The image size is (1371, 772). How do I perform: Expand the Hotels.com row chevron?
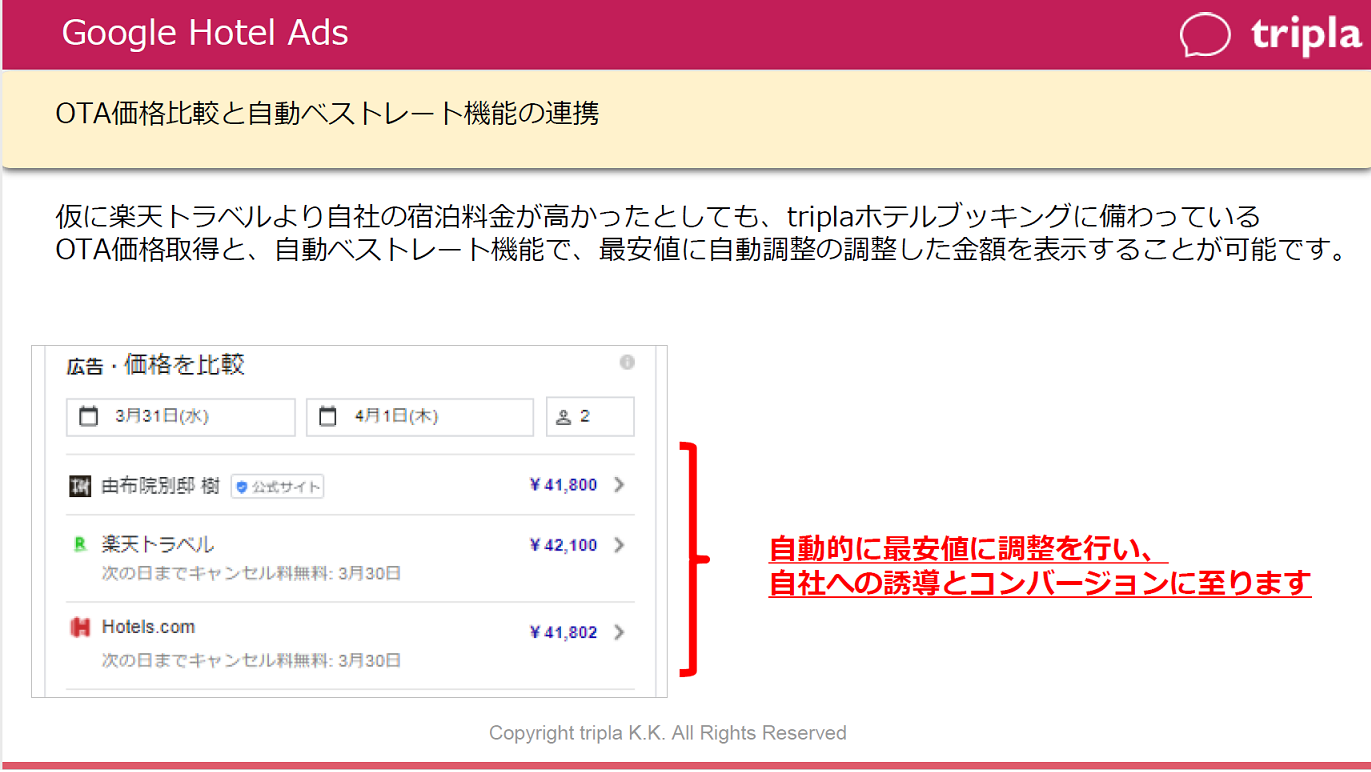[x=619, y=632]
